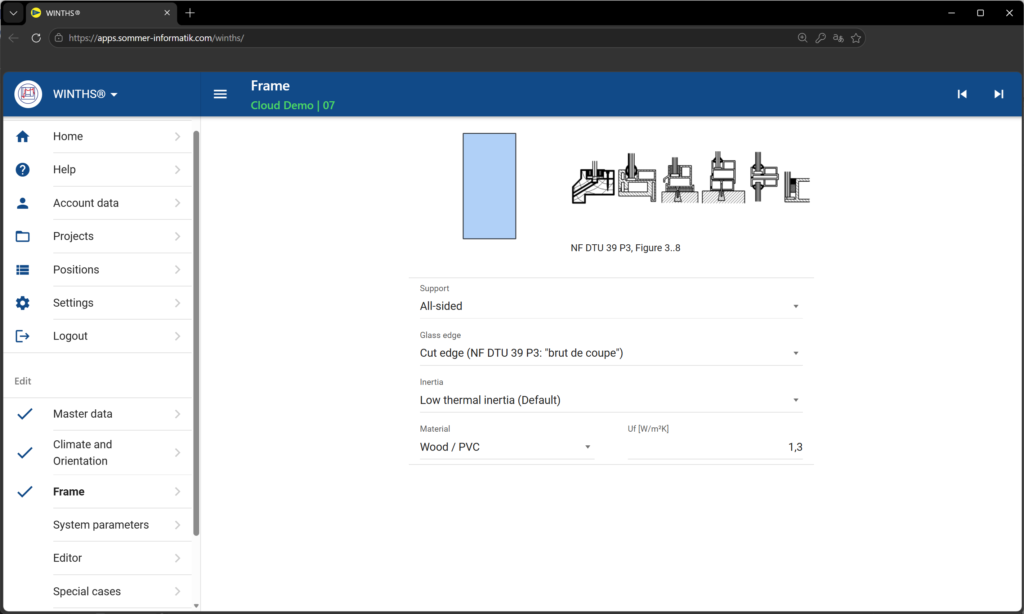This screenshot has width=1024, height=614.
Task: Click the Edit section label
Action: click(23, 381)
